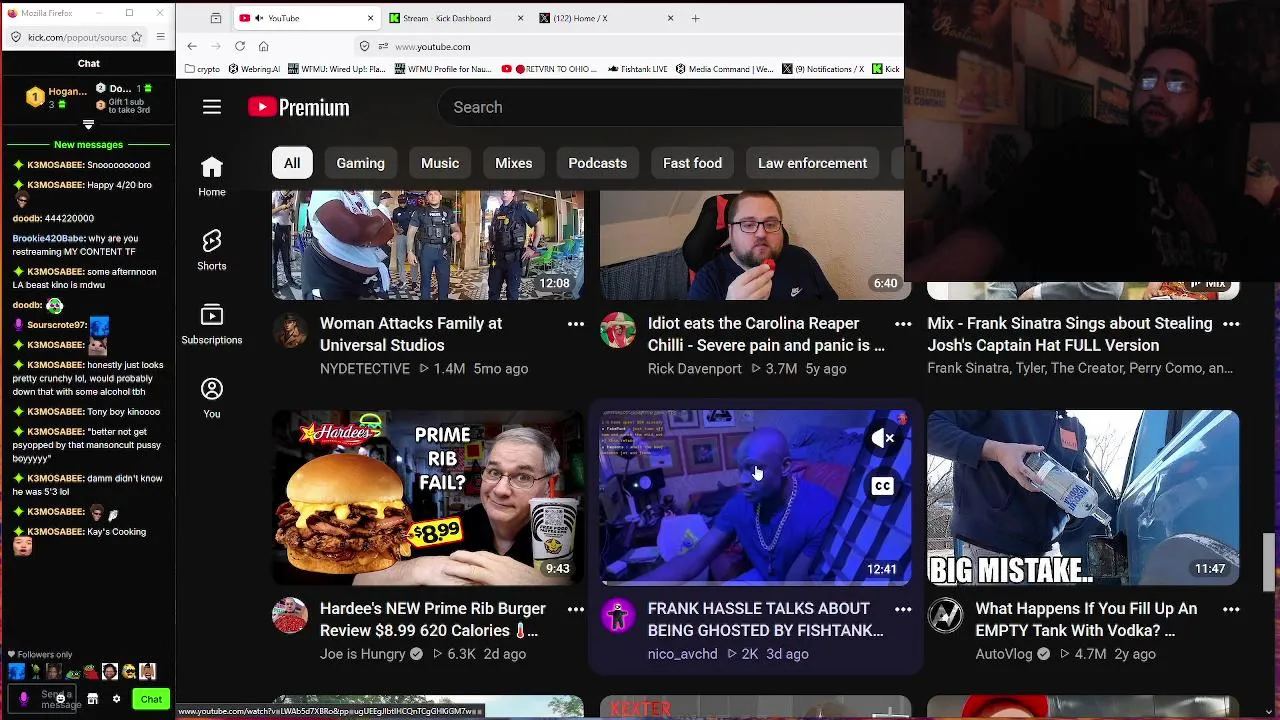
Task: Open the vodka tank BIG MISTAKE thumbnail
Action: tap(1083, 497)
